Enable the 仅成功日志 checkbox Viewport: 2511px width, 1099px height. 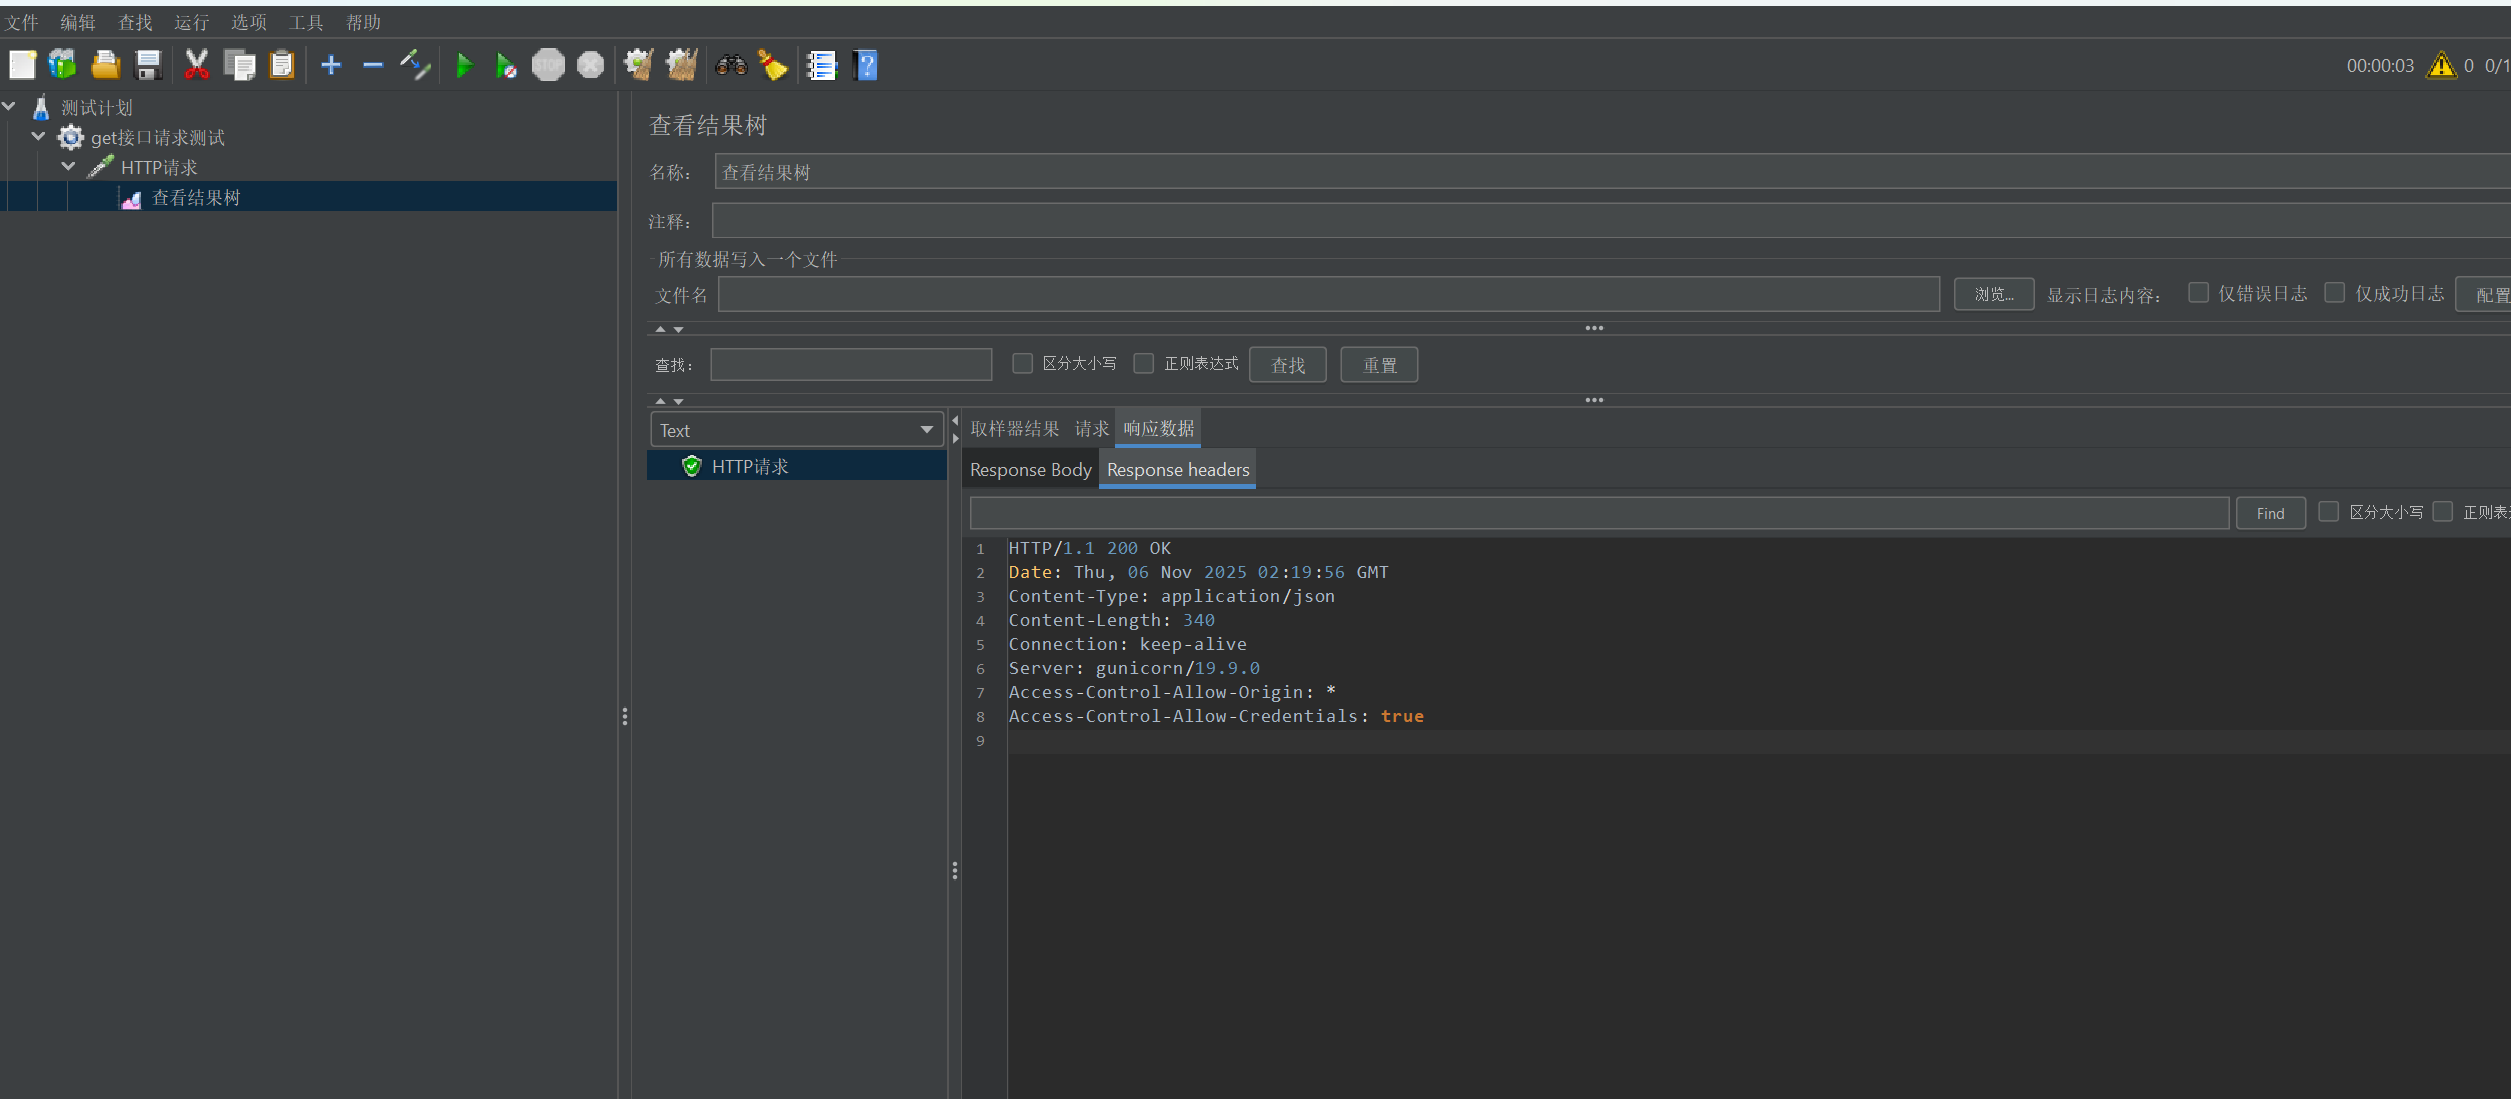2334,293
